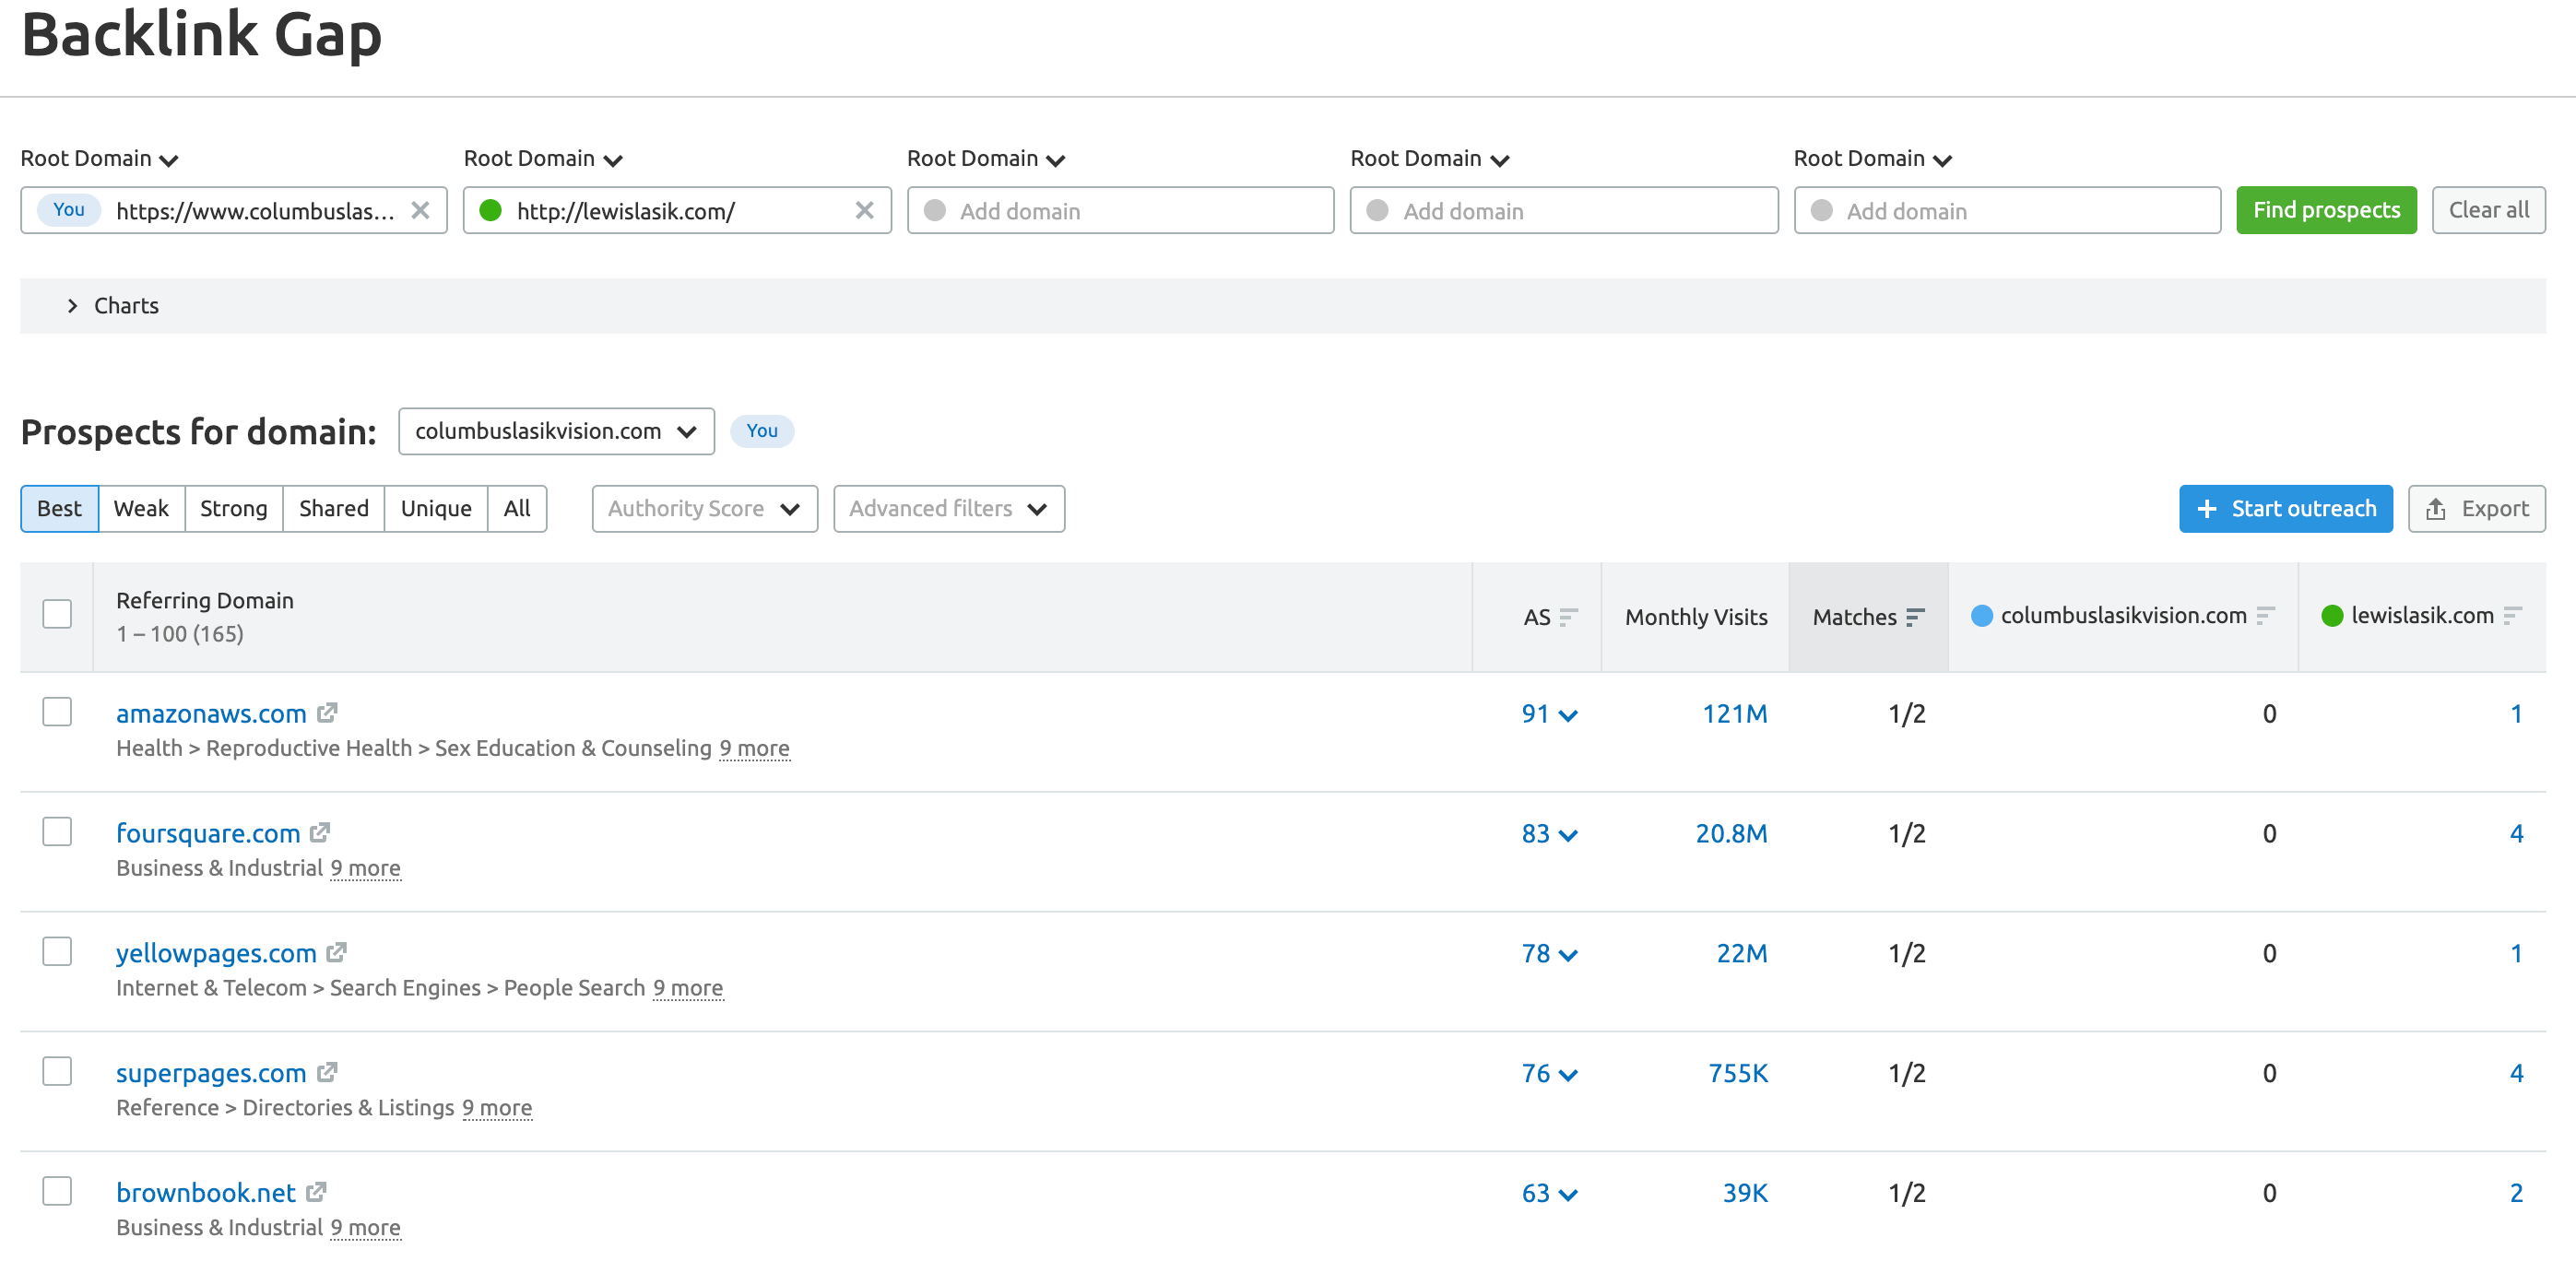Click the Find prospects button
This screenshot has width=2576, height=1261.
(x=2326, y=210)
